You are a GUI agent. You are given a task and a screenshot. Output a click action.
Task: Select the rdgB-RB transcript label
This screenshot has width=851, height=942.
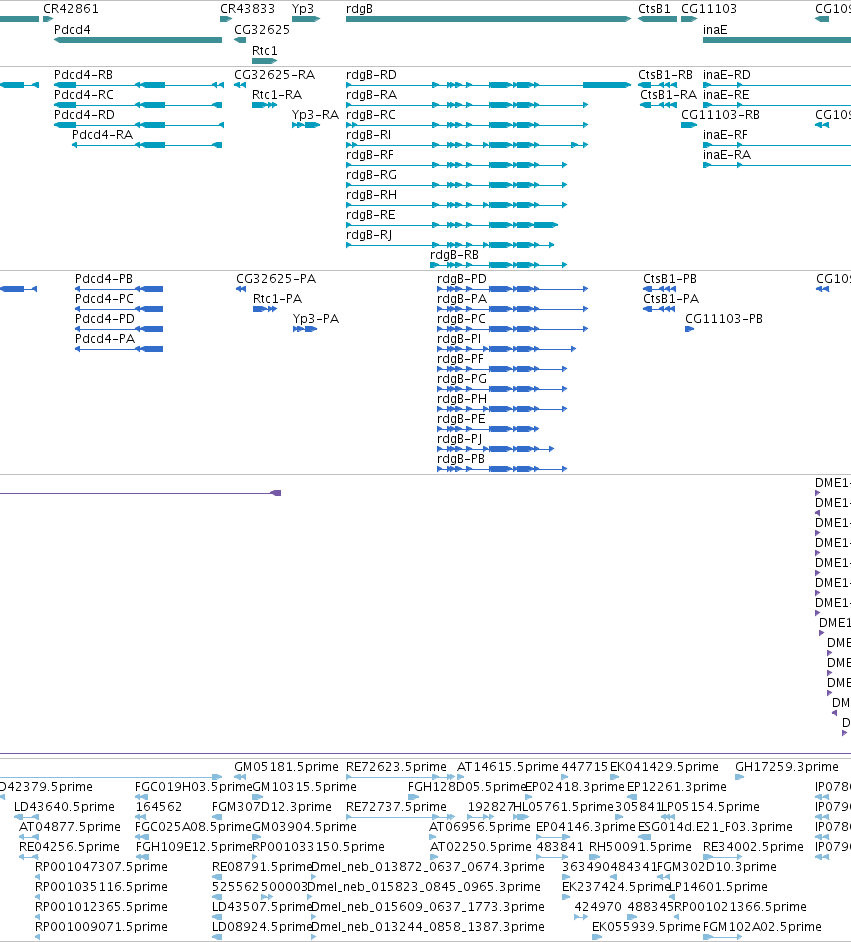(455, 255)
